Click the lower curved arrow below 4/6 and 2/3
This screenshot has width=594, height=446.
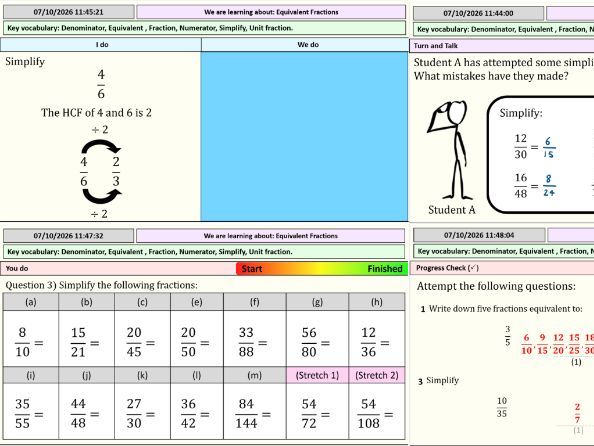click(x=102, y=196)
